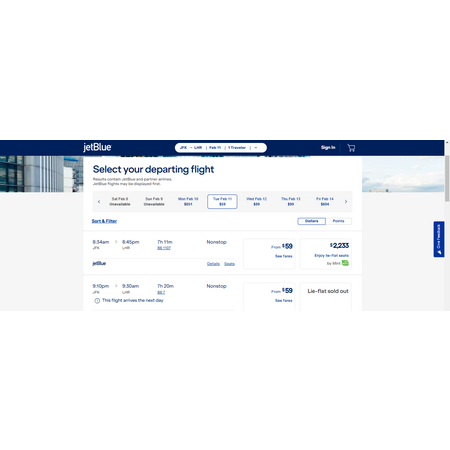The width and height of the screenshot is (450, 450).
Task: Expand See fares for 8:34am flight
Action: click(x=284, y=256)
